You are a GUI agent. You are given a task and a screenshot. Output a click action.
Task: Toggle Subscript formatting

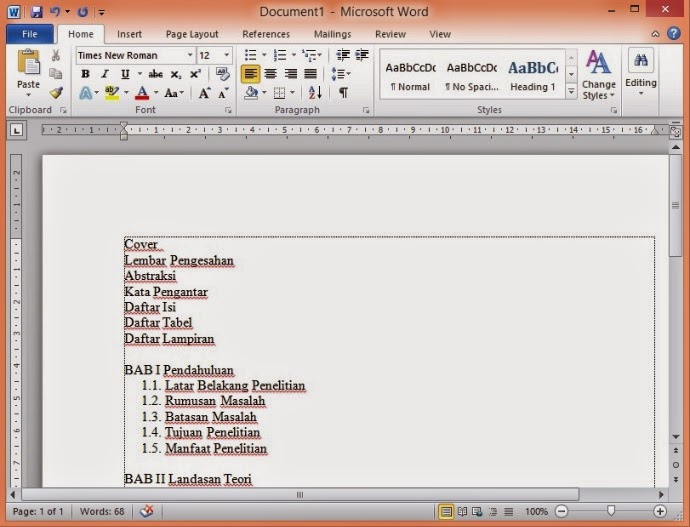click(176, 74)
